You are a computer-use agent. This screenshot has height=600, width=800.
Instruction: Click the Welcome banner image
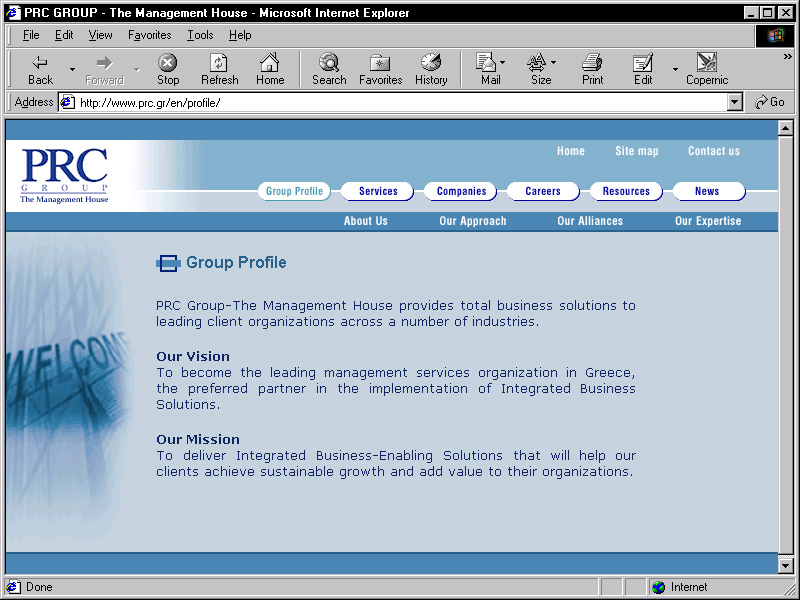click(69, 388)
